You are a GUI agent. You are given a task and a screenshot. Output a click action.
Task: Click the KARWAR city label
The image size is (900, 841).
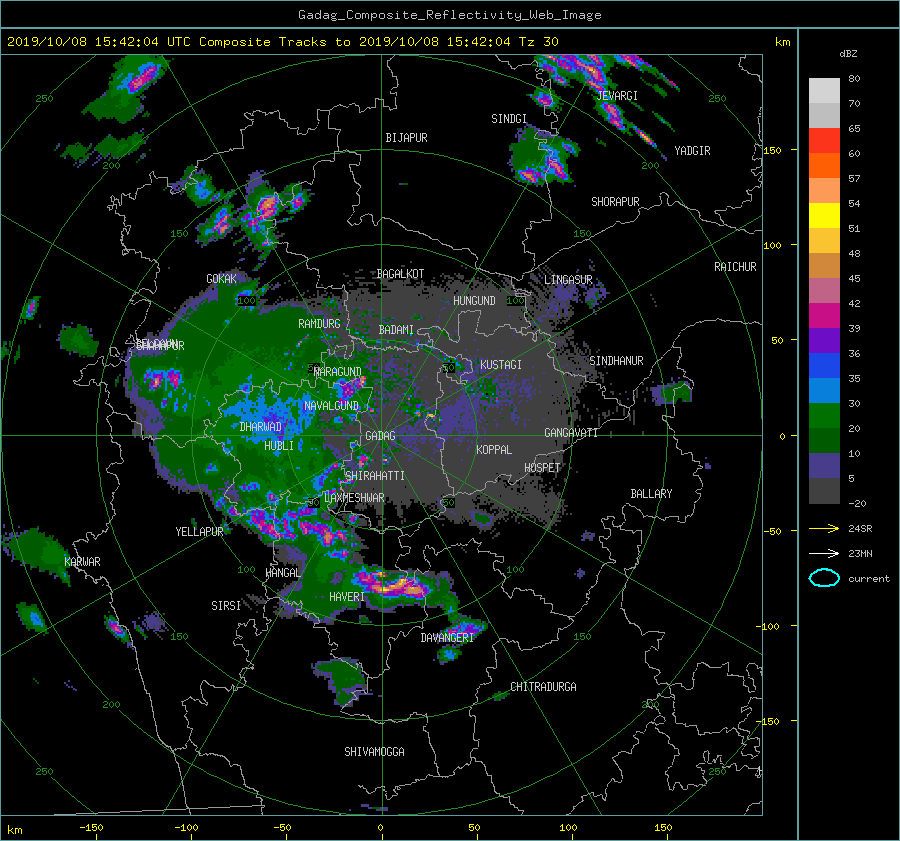coord(82,562)
